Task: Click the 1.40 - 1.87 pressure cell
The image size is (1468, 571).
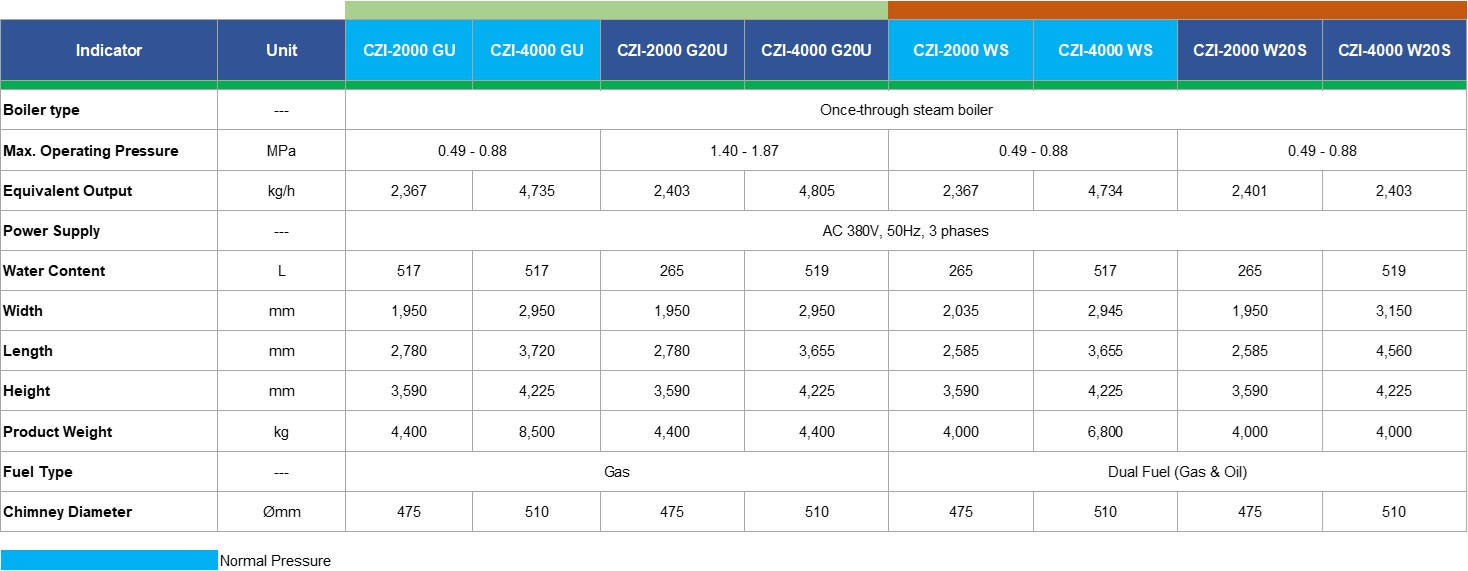Action: pyautogui.click(x=744, y=151)
